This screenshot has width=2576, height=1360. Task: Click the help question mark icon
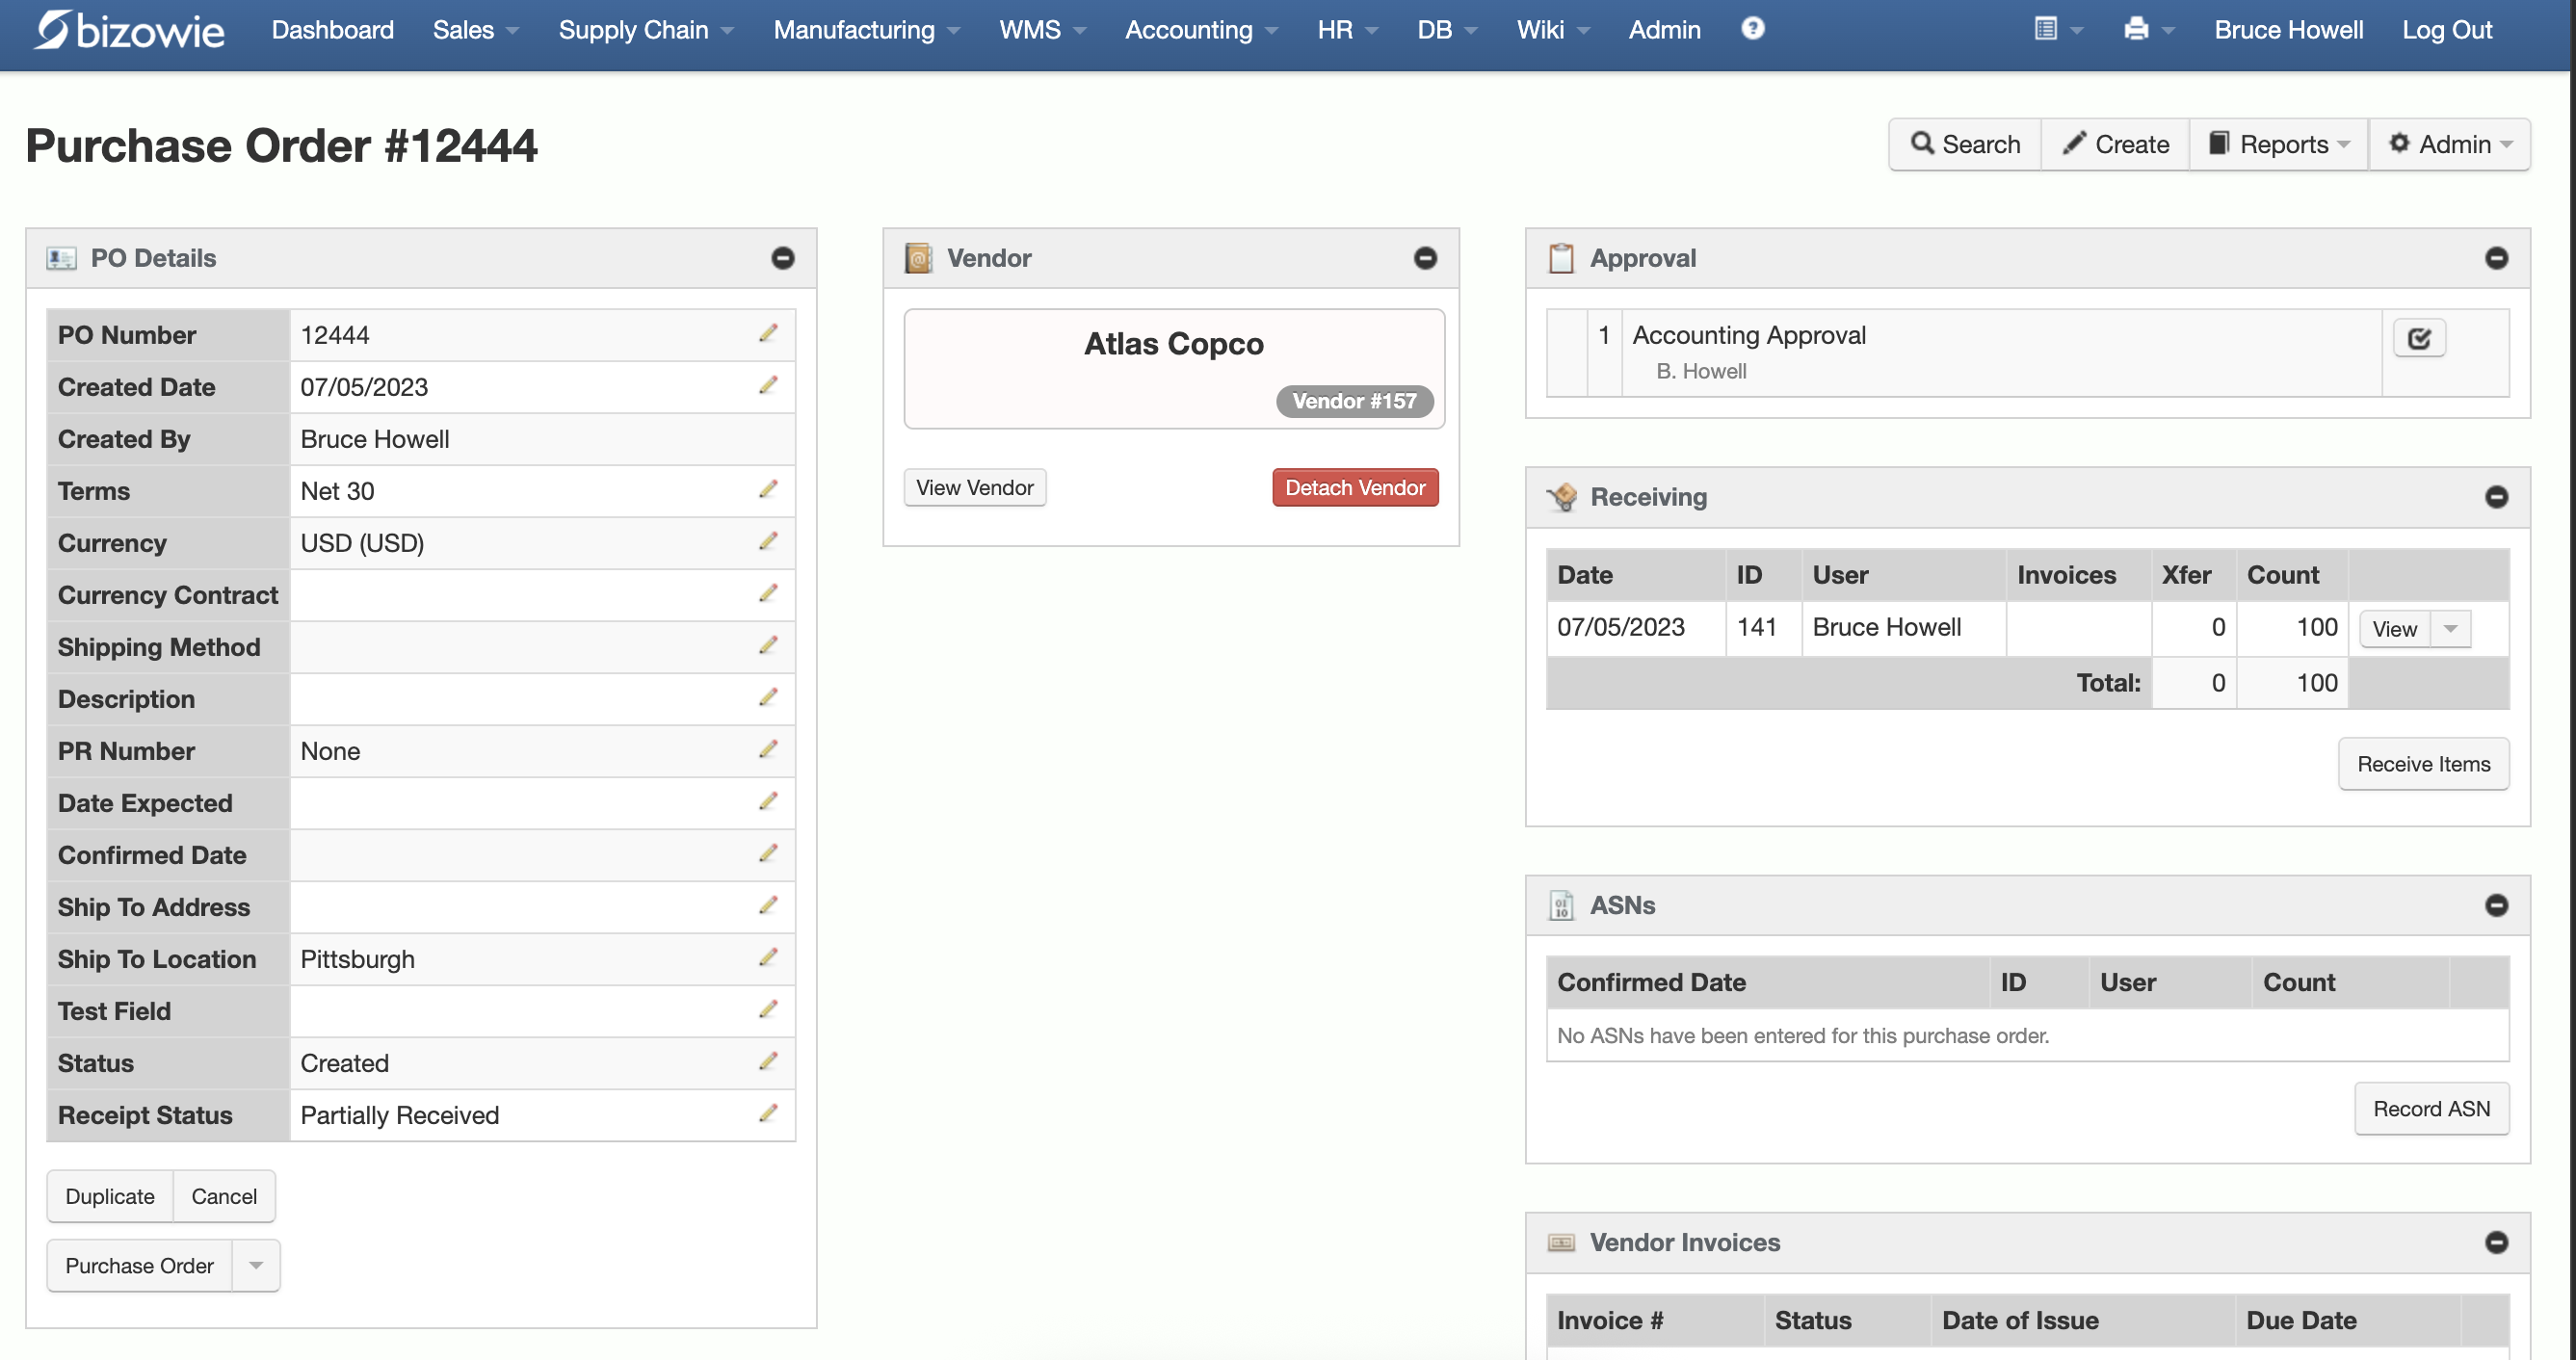[1752, 28]
